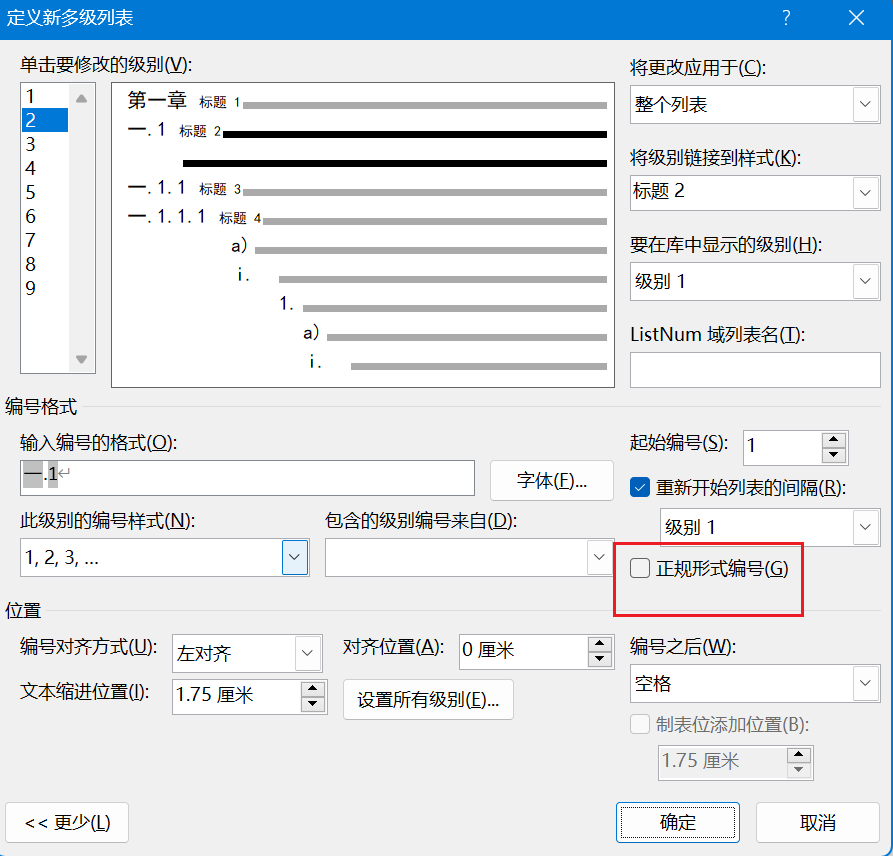Open the 此级别的编号样式 dropdown
The width and height of the screenshot is (893, 856).
point(294,557)
